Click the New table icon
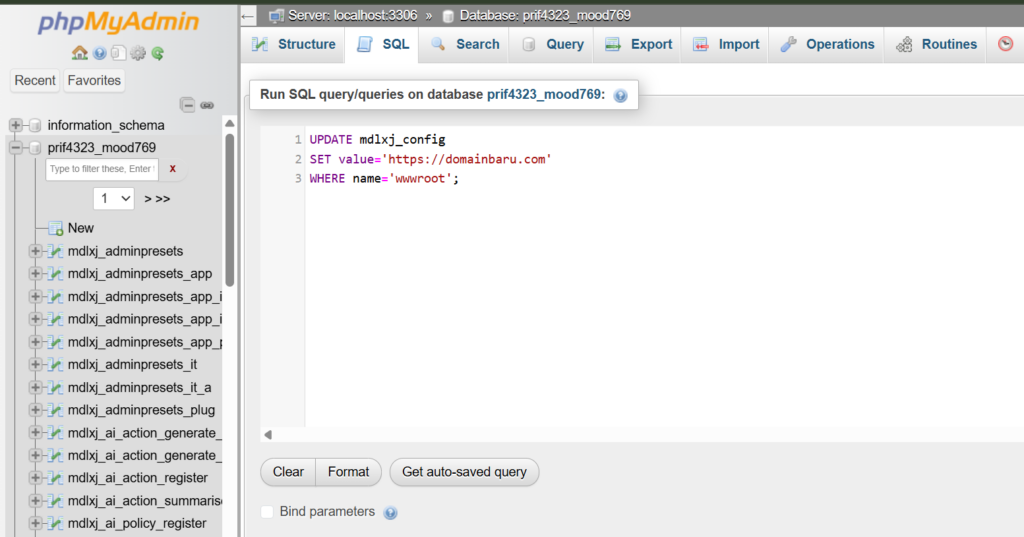This screenshot has height=537, width=1024. [x=56, y=228]
